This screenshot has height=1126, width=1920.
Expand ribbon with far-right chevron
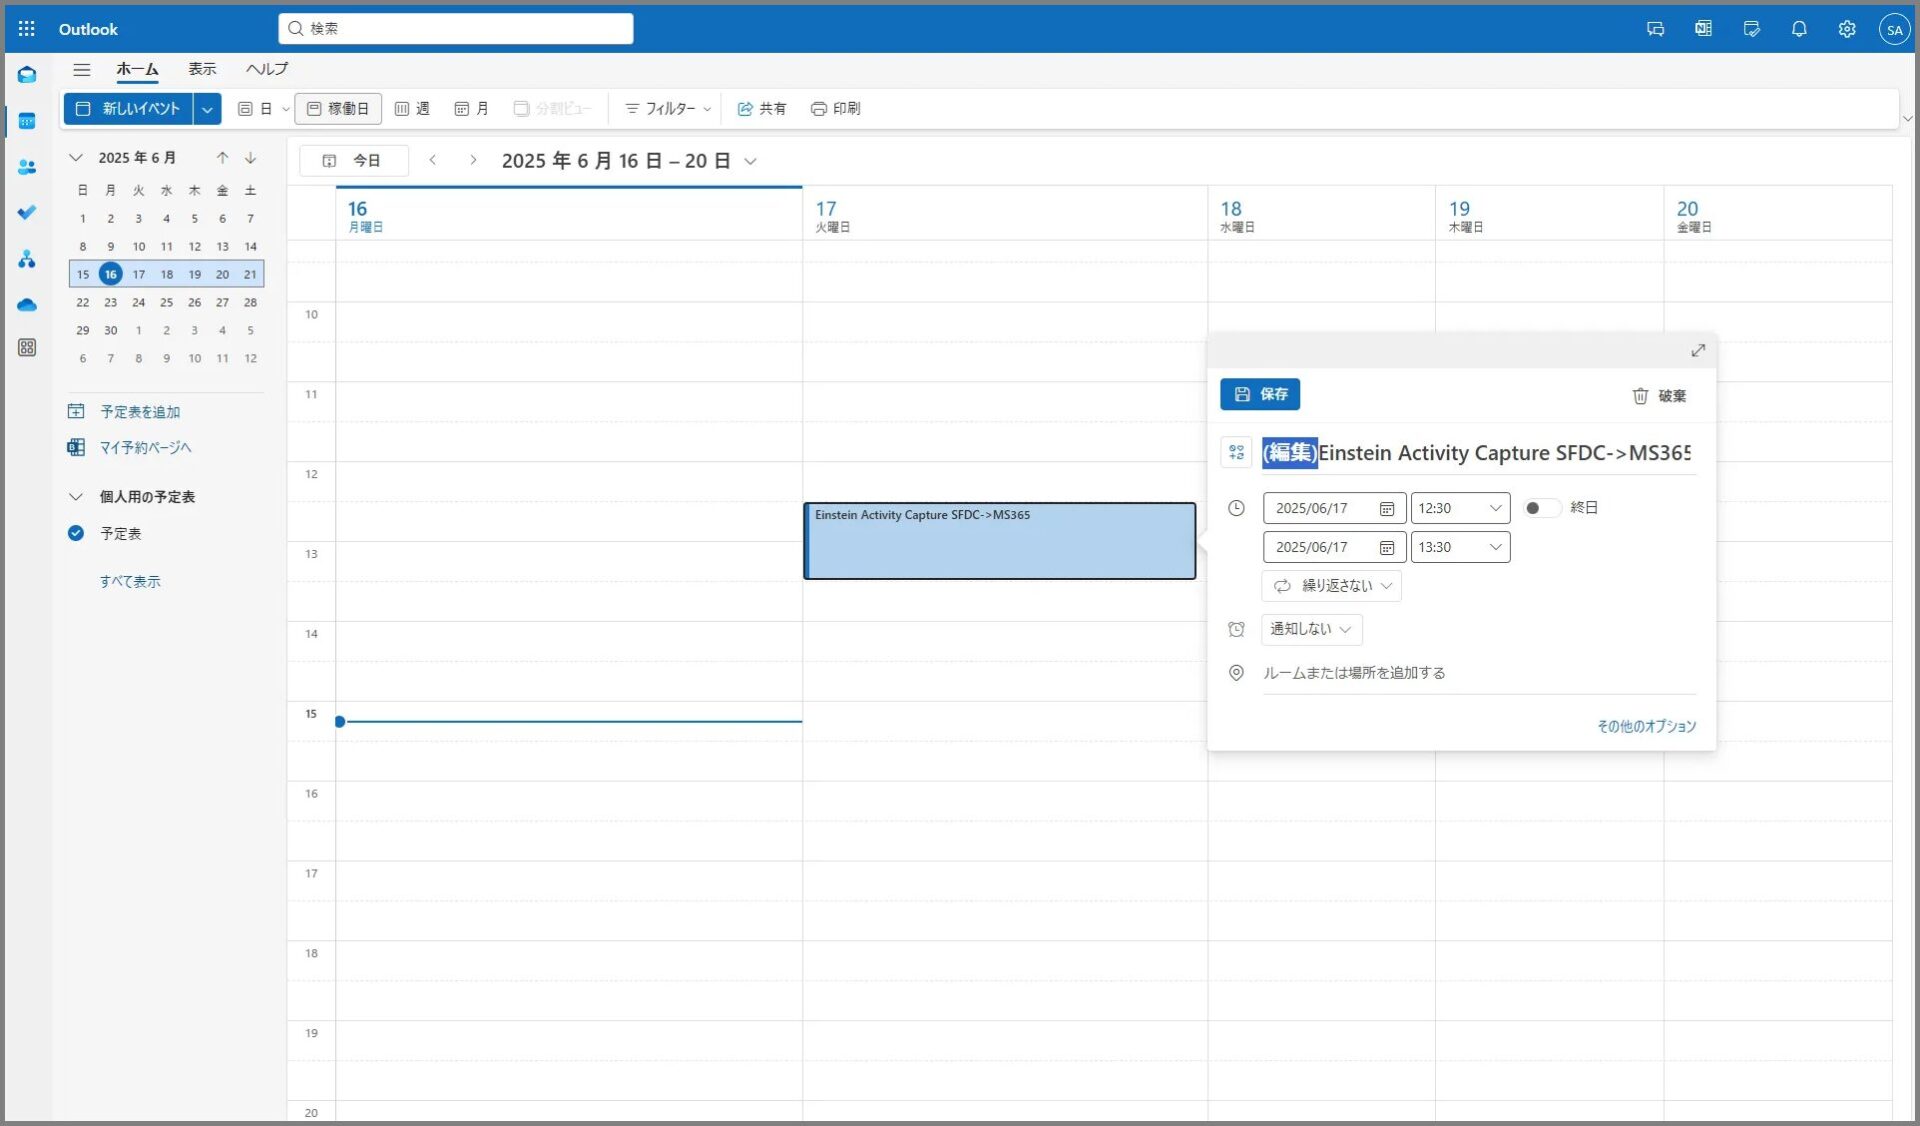[x=1907, y=118]
